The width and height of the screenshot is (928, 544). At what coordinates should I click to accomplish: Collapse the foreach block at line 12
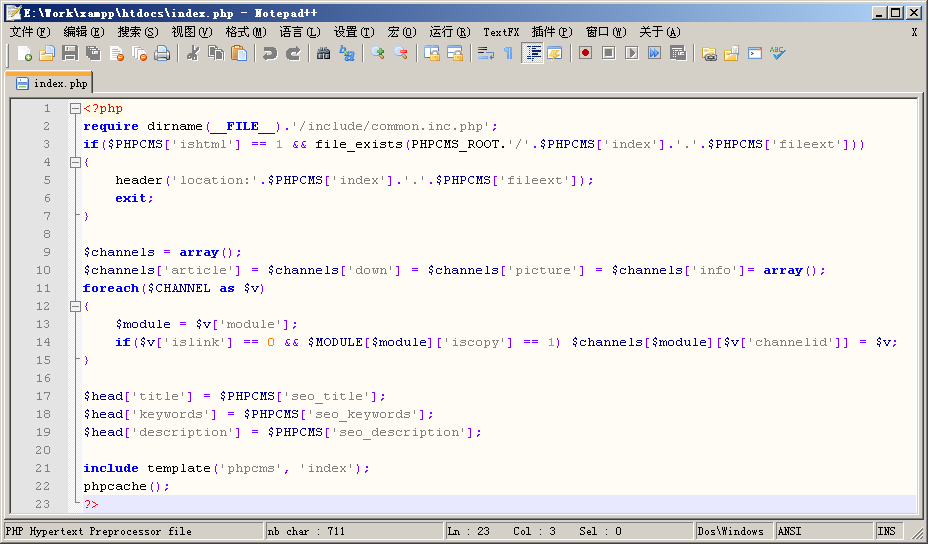pyautogui.click(x=75, y=306)
